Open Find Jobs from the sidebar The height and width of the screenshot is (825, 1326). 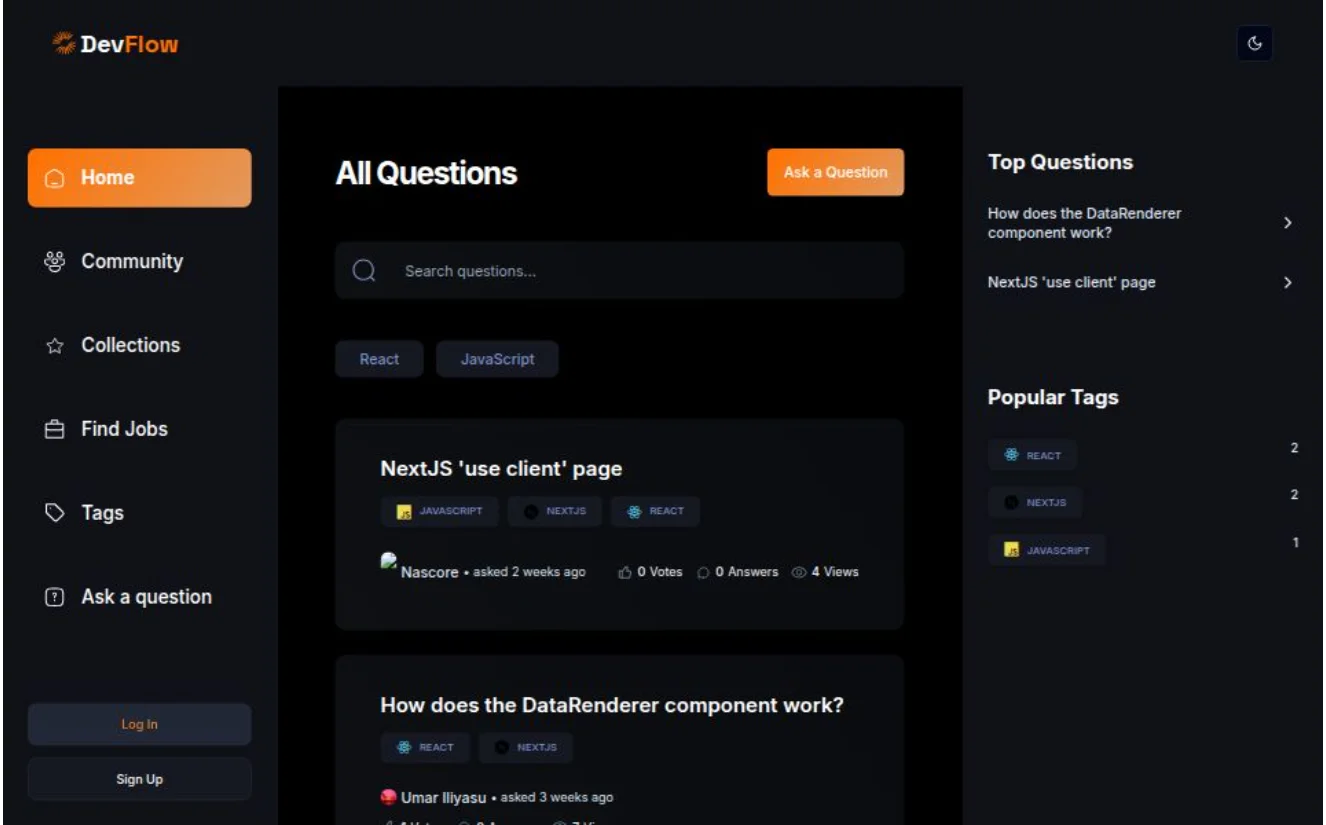coord(124,429)
